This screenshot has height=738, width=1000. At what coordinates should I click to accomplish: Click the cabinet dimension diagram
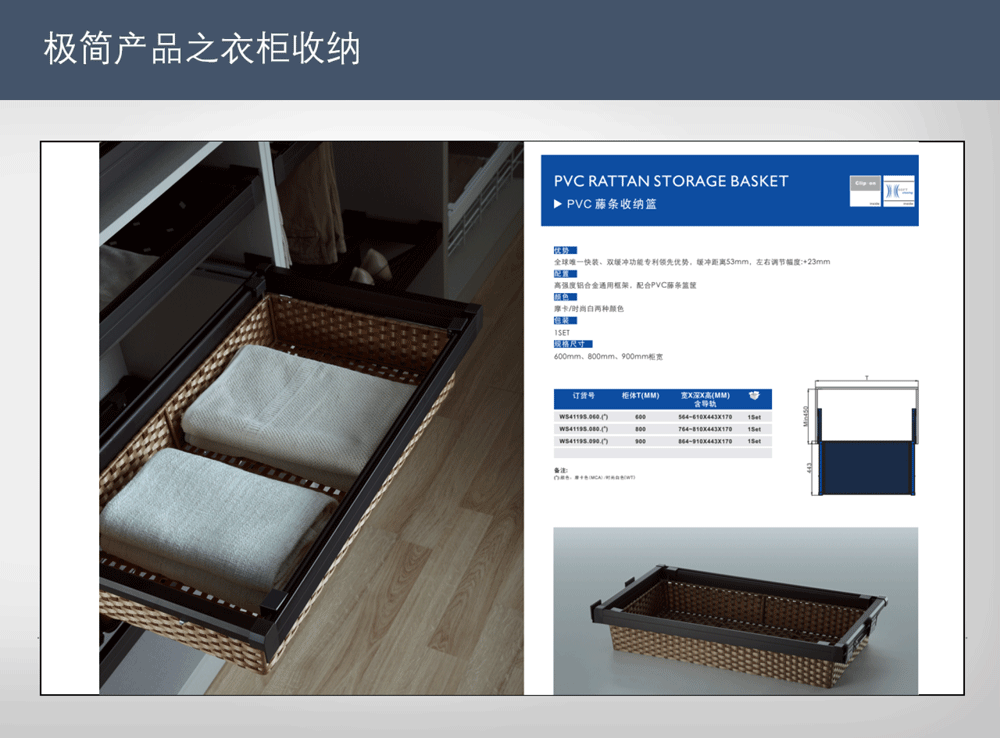pyautogui.click(x=865, y=437)
